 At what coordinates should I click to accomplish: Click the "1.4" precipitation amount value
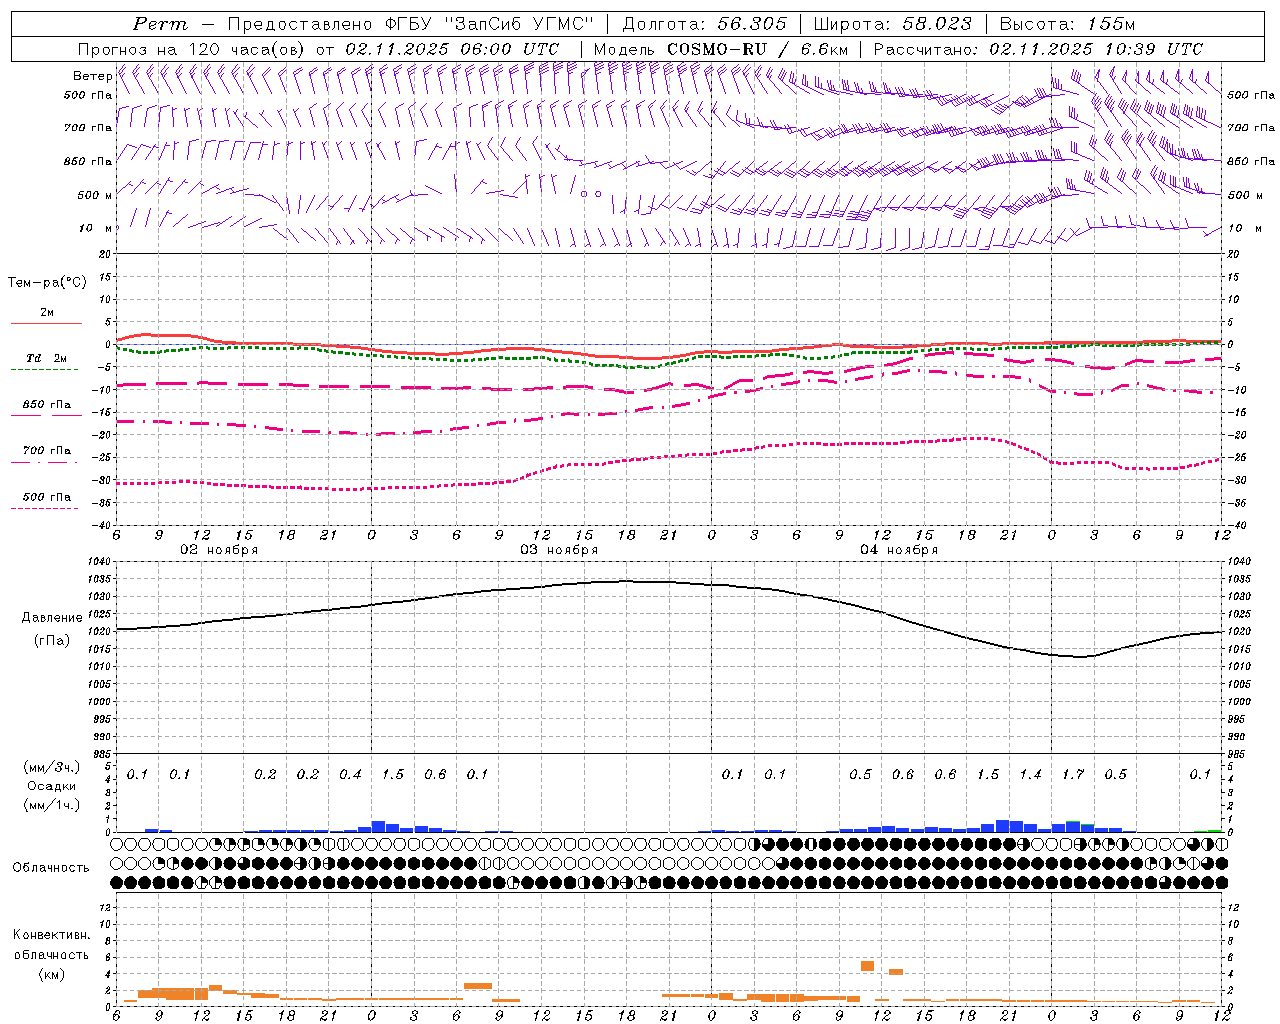[1030, 774]
